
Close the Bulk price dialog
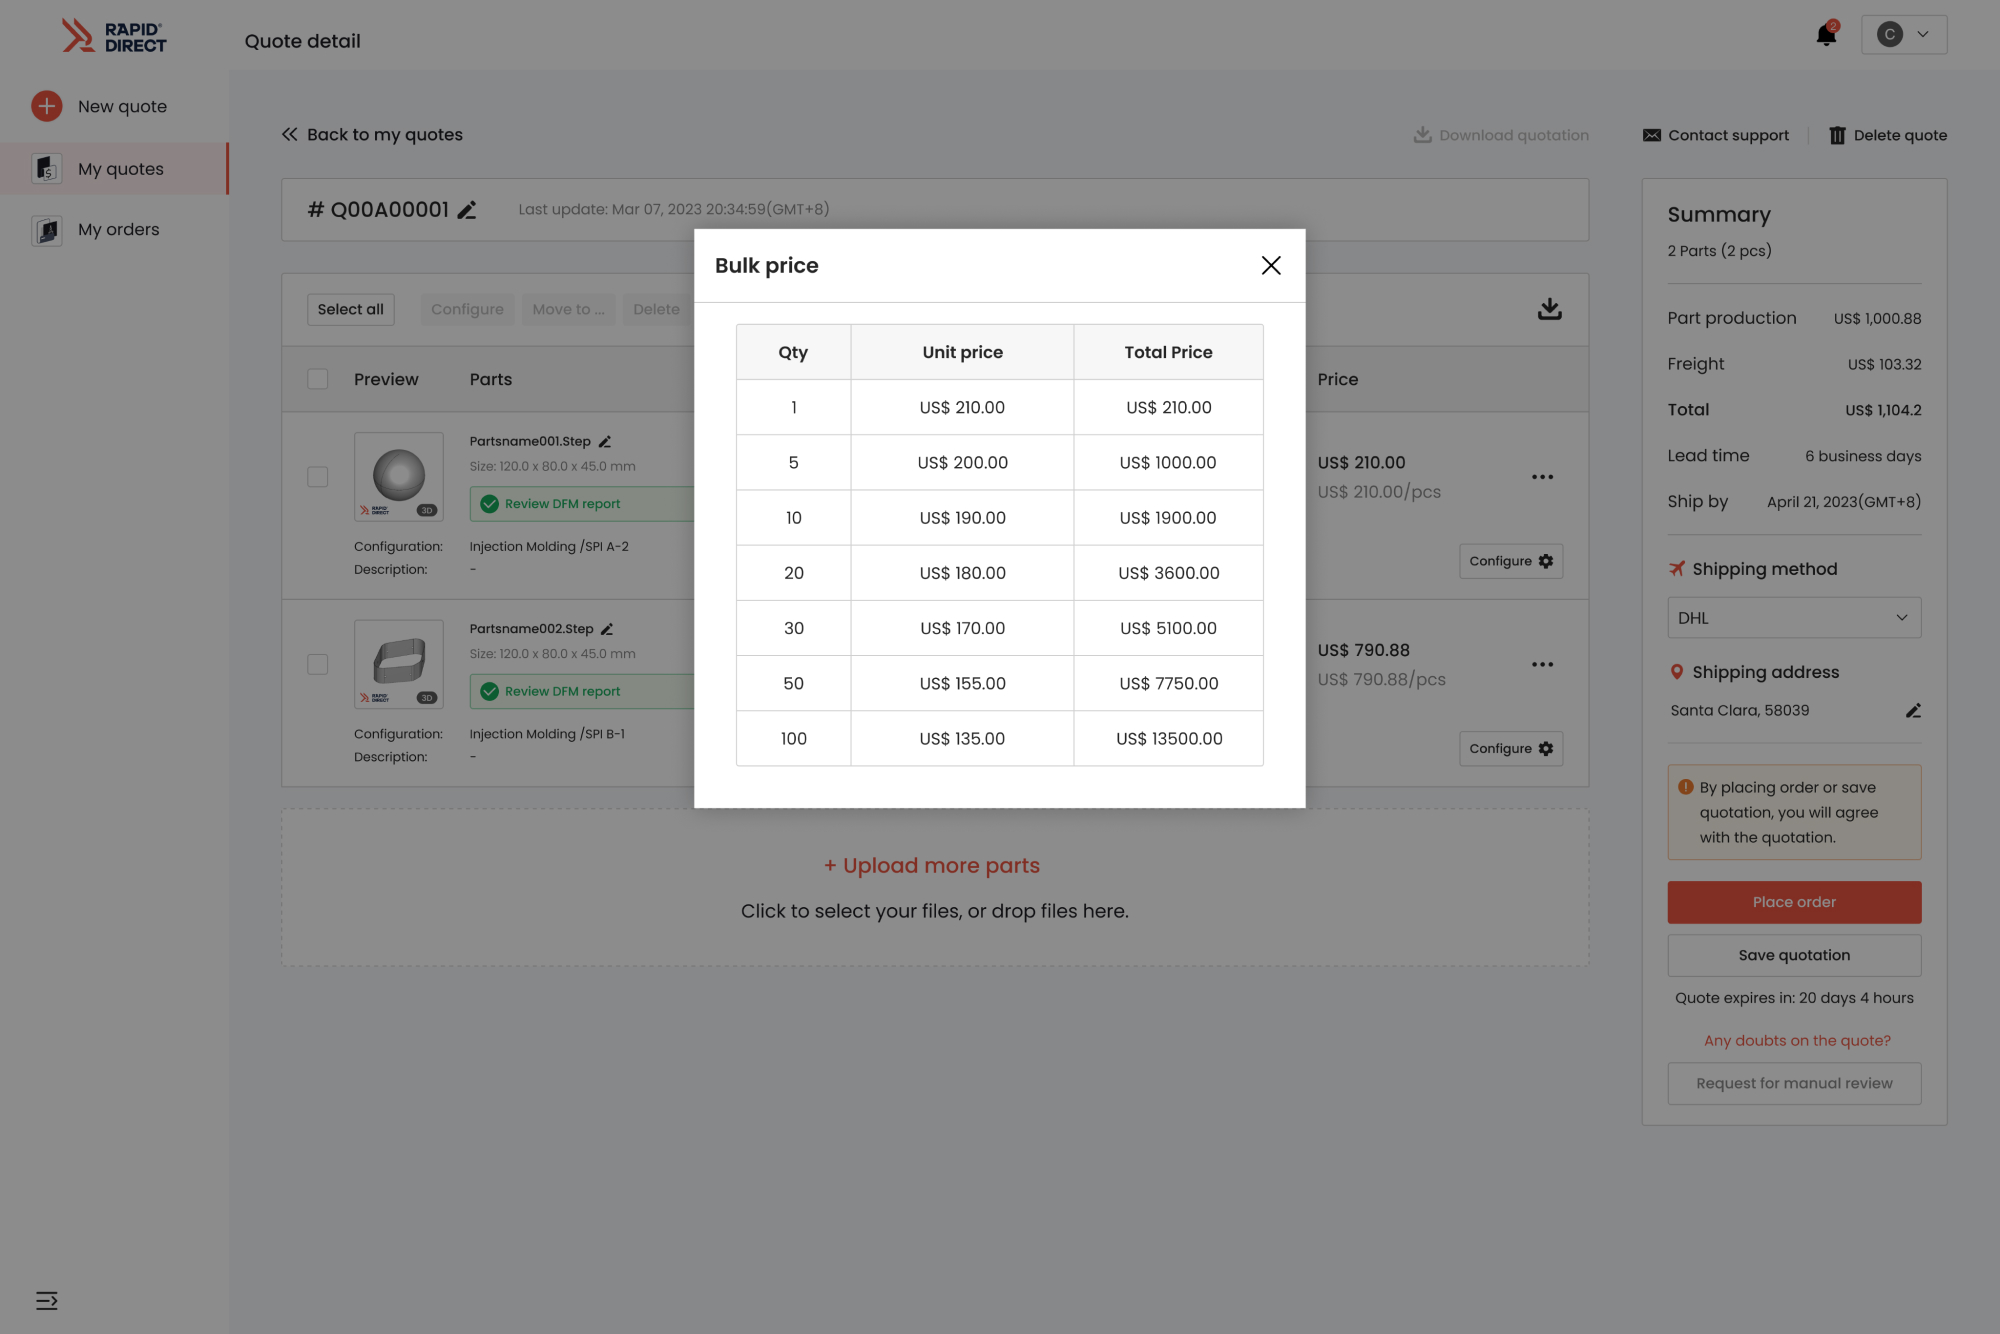point(1271,265)
